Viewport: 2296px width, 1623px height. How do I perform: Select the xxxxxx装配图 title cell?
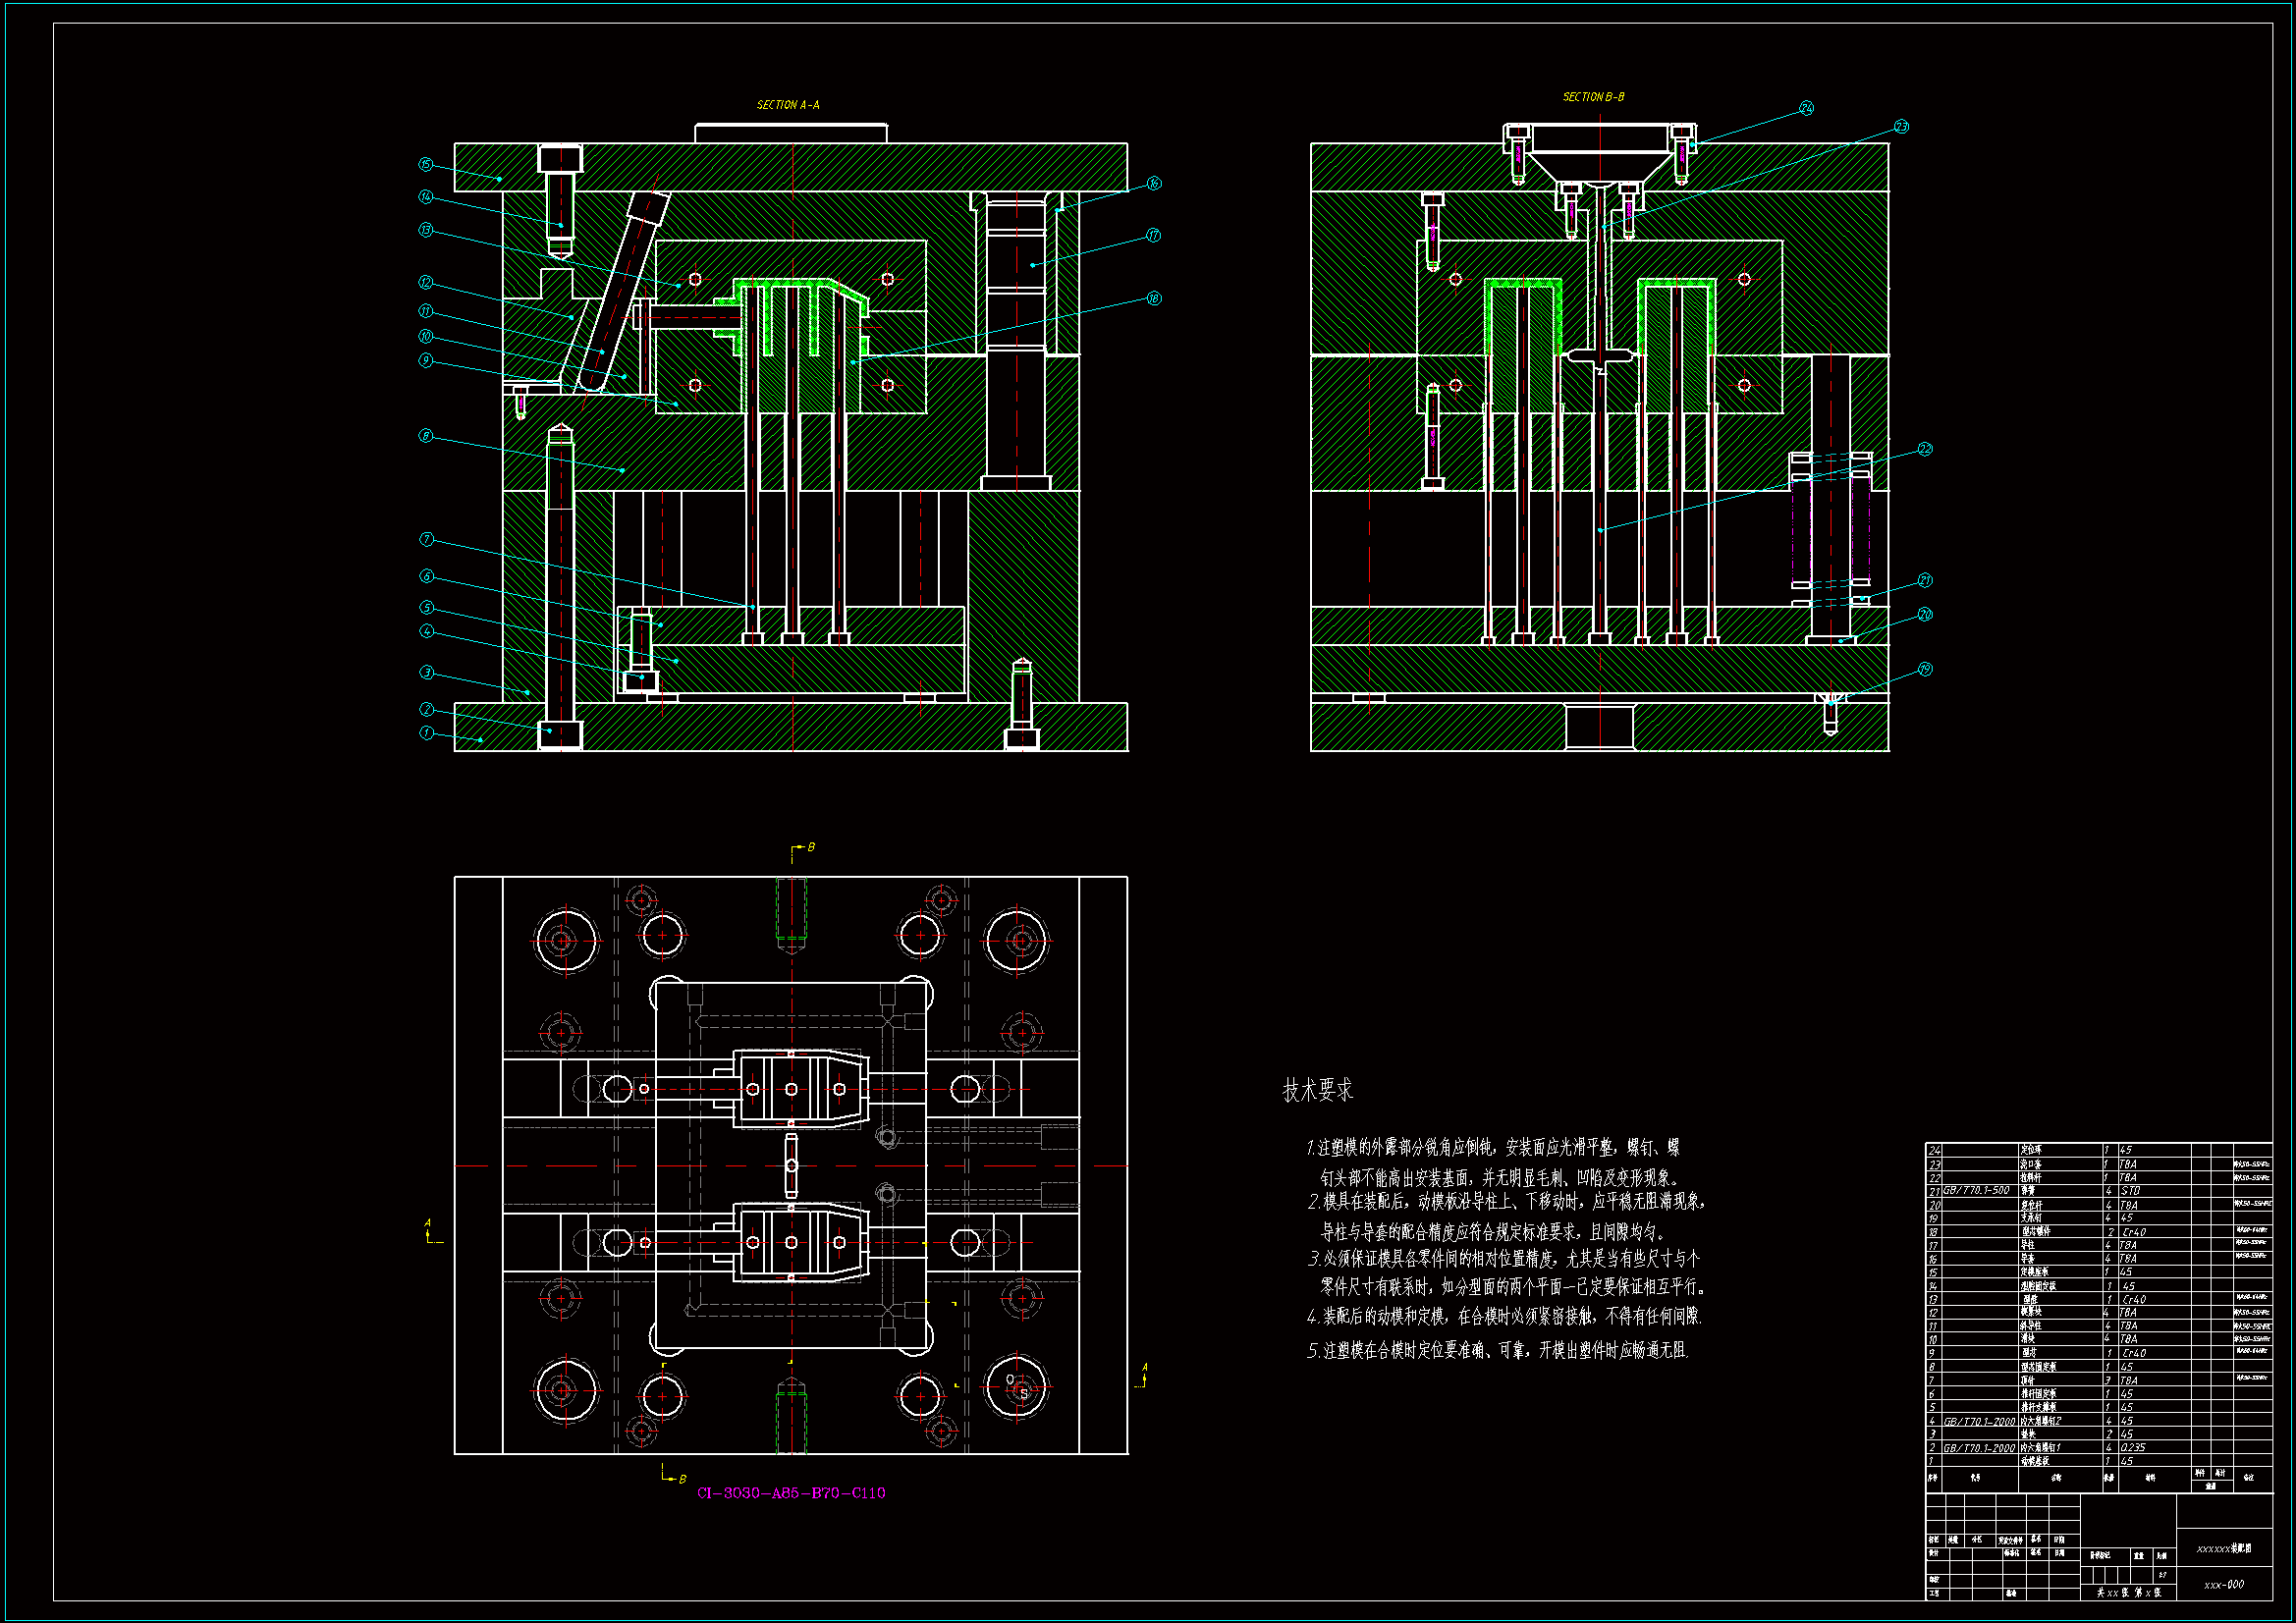(x=2223, y=1548)
